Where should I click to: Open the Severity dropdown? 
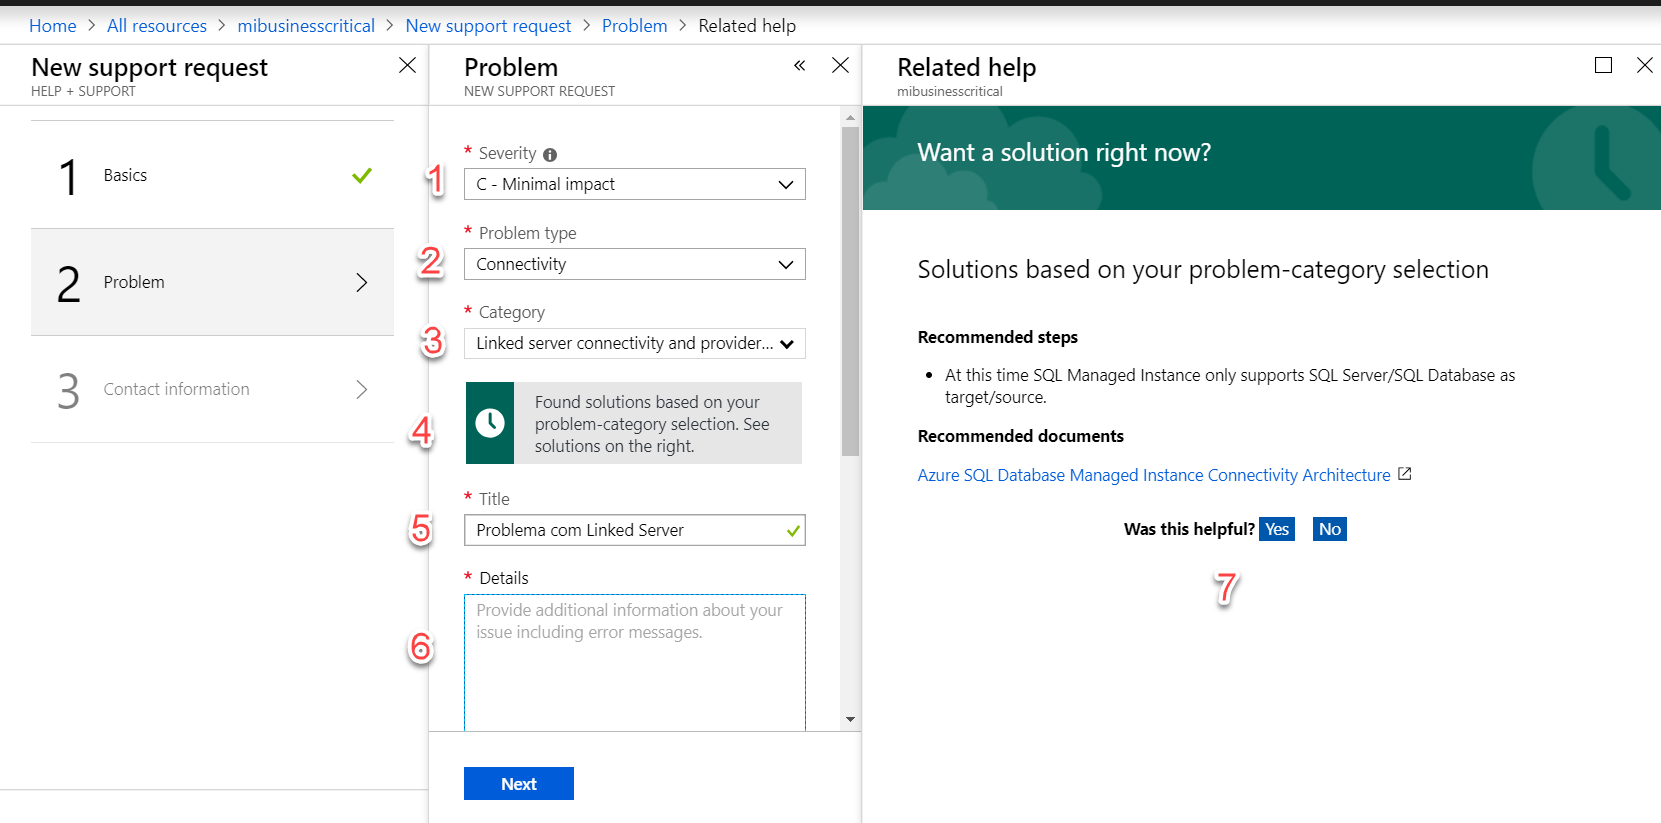(x=634, y=184)
